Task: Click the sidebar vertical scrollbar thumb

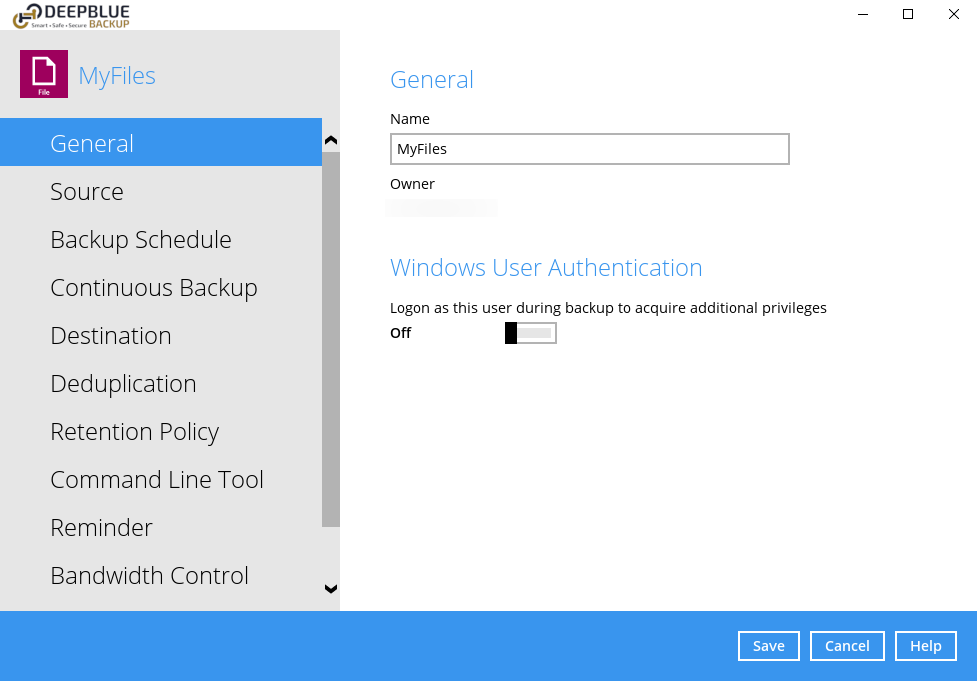Action: (331, 340)
